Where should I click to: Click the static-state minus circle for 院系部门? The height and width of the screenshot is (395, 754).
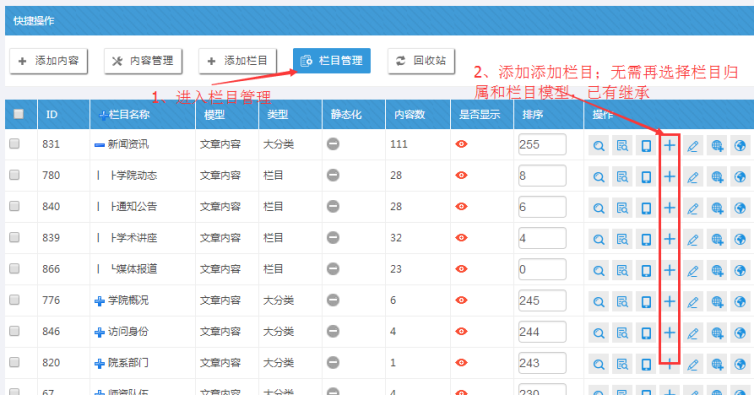click(x=333, y=363)
